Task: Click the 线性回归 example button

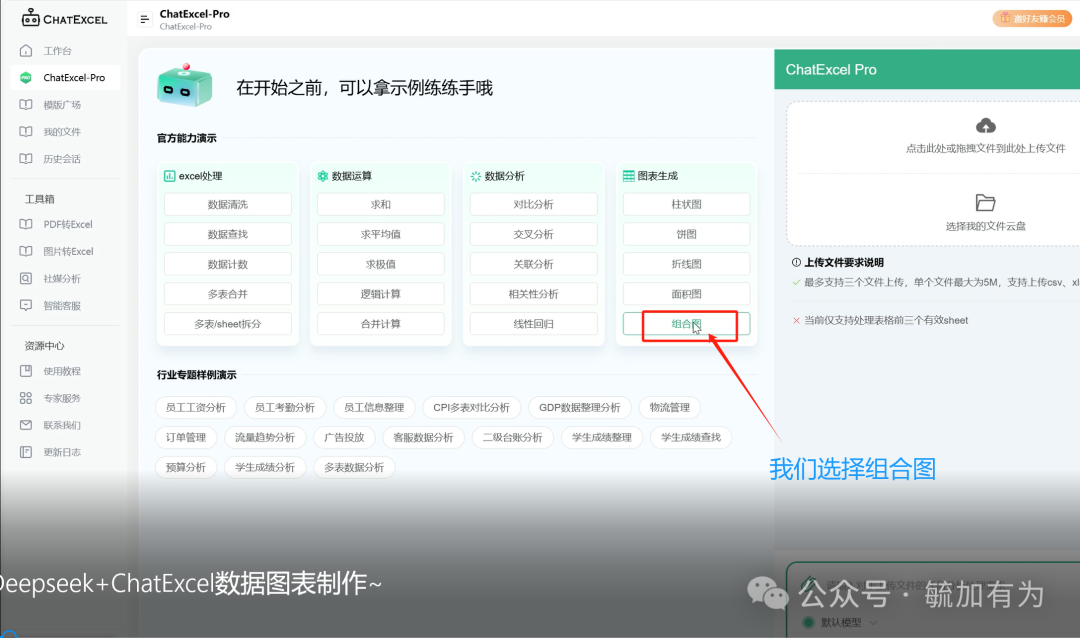Action: [x=534, y=324]
